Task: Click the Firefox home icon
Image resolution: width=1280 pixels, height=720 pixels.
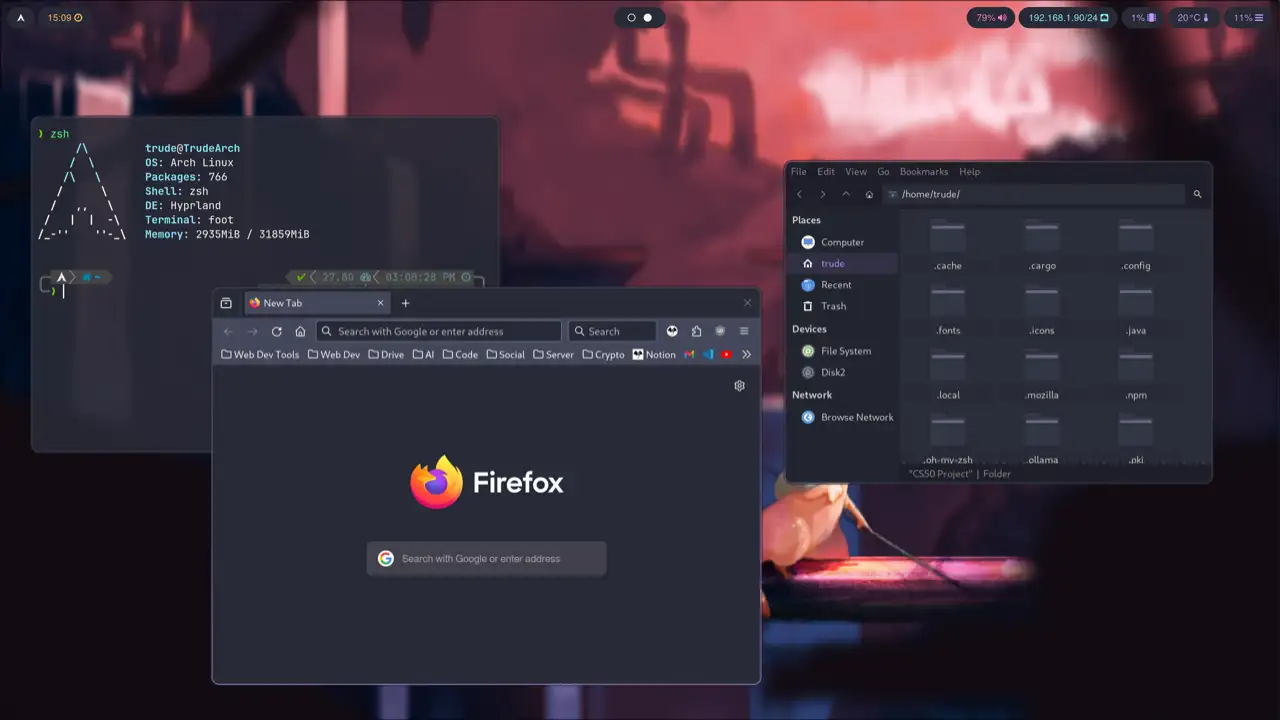Action: [300, 331]
